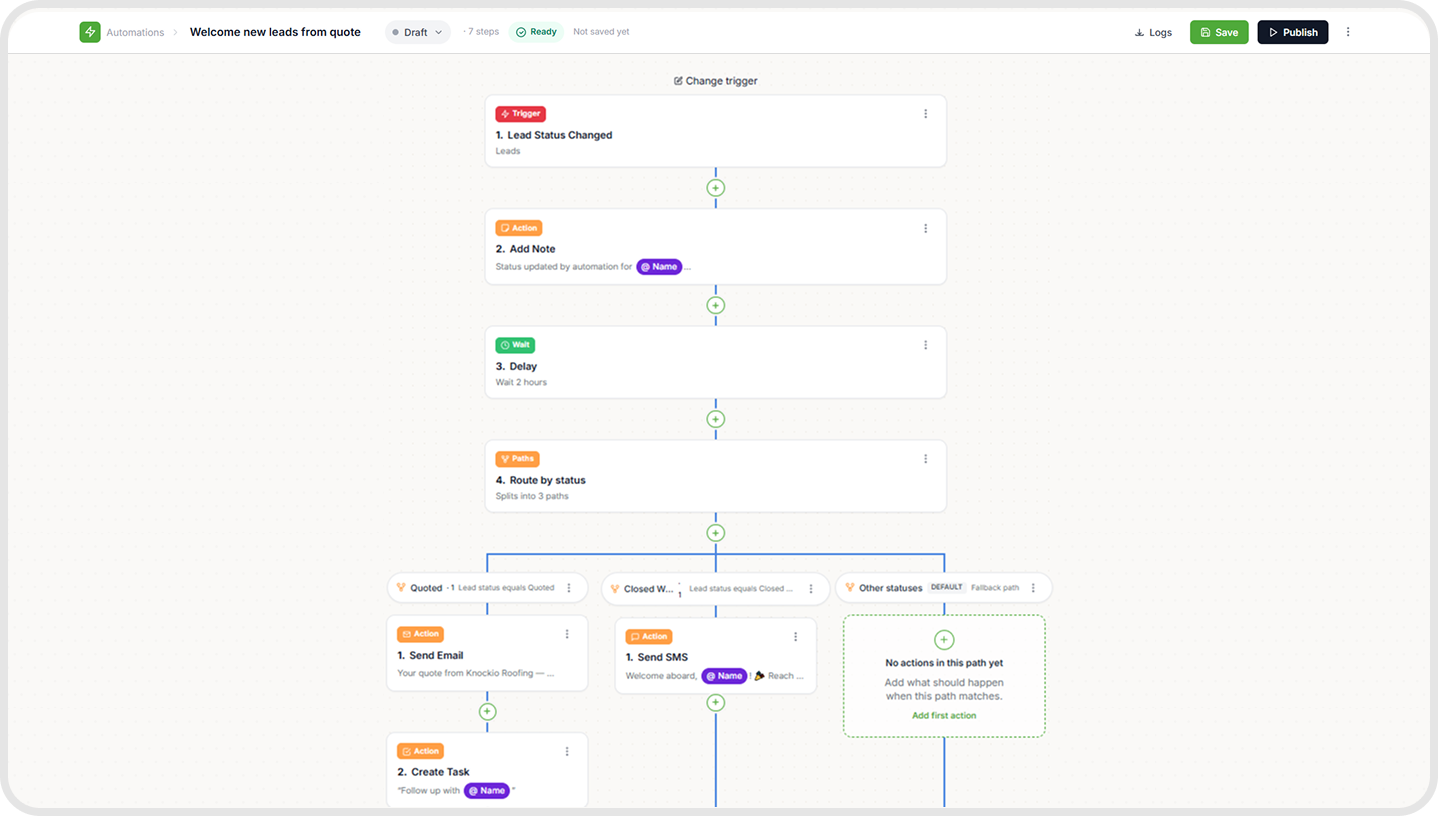Click the 'Splits into 3 paths' text
This screenshot has height=816, width=1438.
tap(532, 496)
